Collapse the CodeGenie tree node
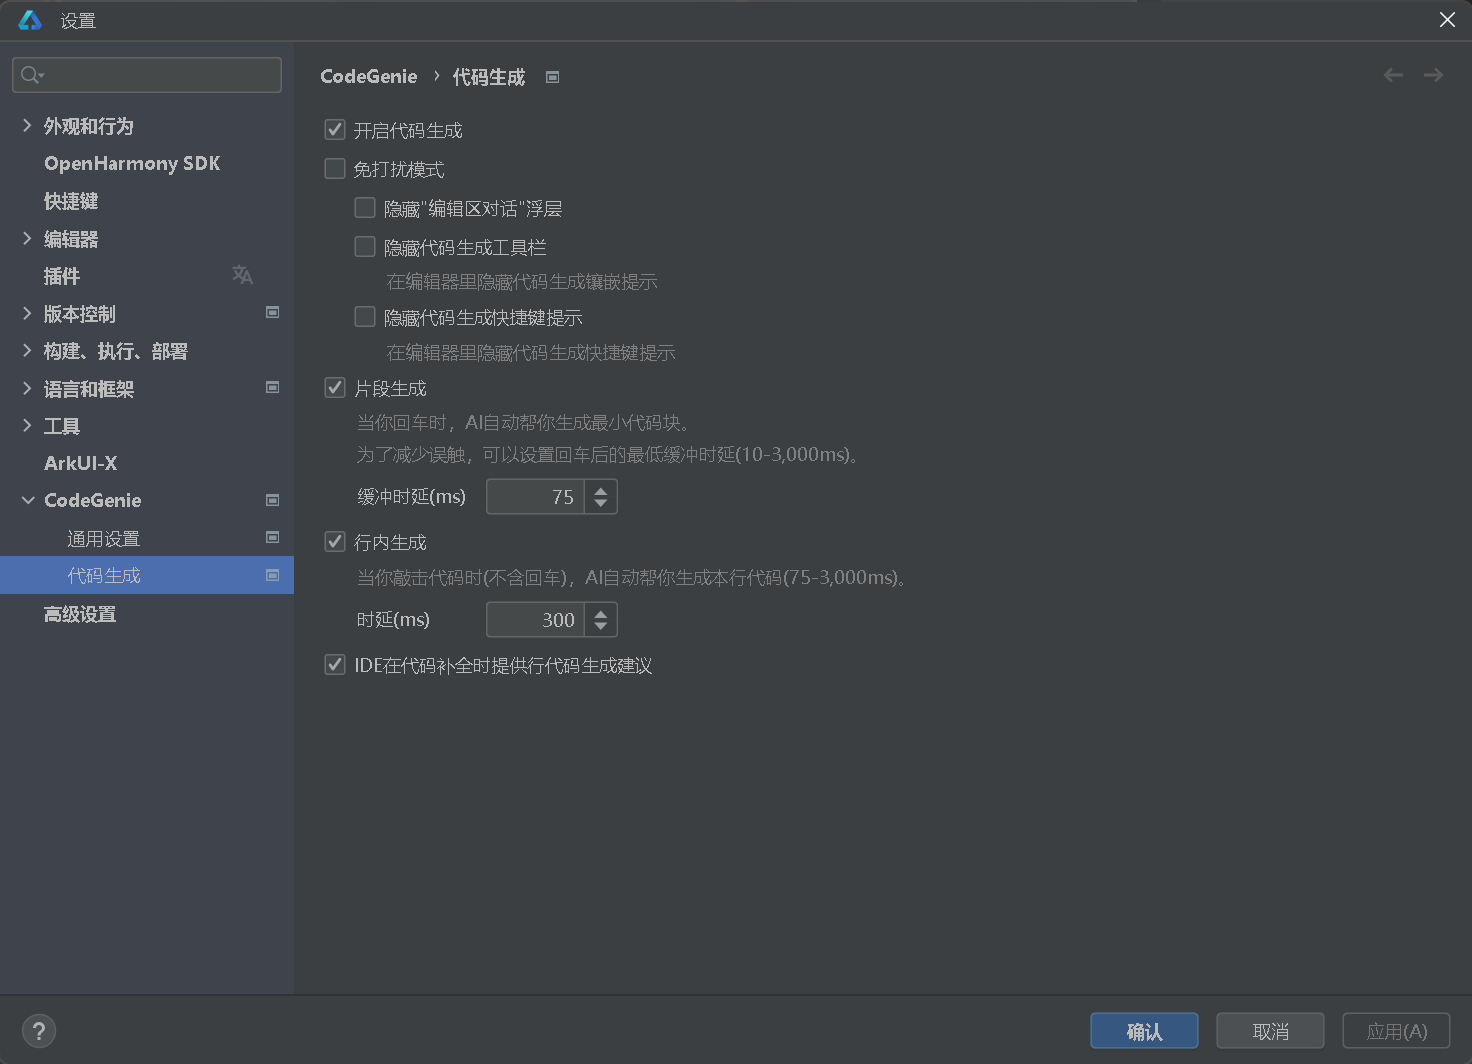Screen dimensions: 1472x1064 pos(27,500)
